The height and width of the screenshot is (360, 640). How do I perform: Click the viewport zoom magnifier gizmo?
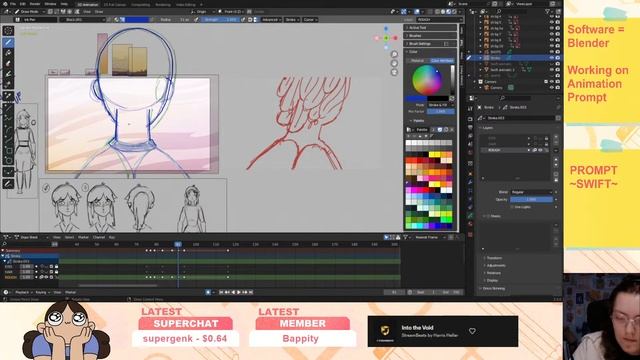[x=394, y=54]
